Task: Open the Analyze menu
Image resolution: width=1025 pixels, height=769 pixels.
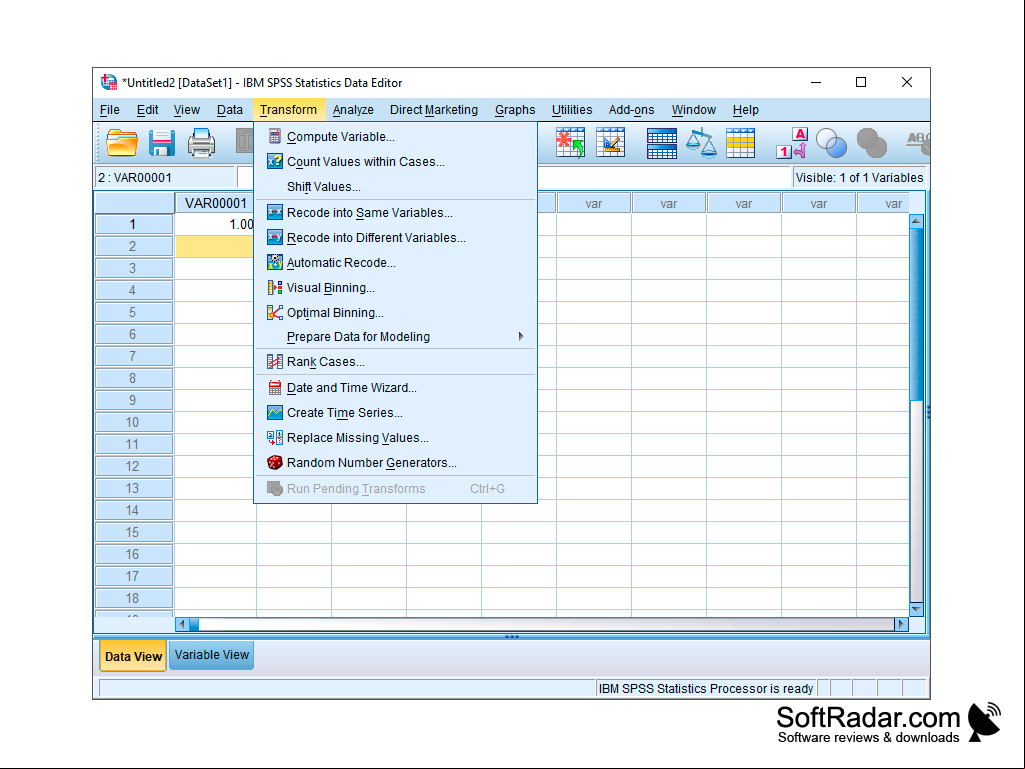Action: point(353,110)
